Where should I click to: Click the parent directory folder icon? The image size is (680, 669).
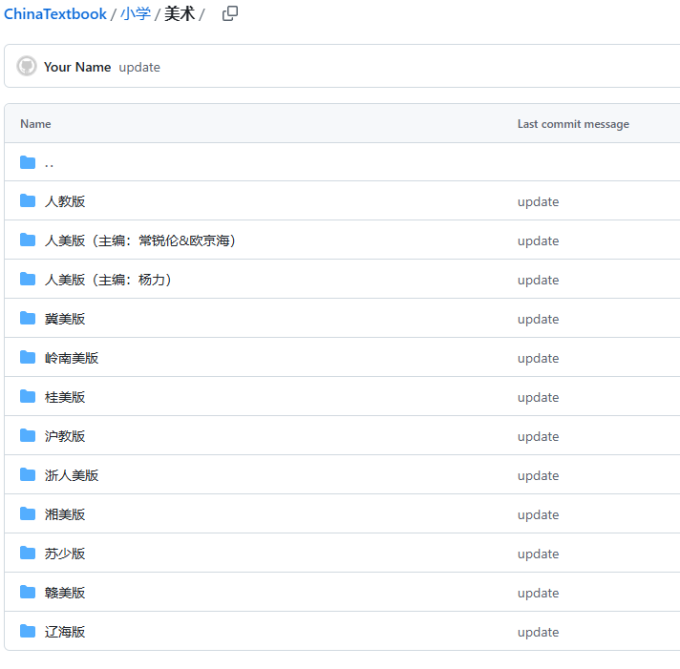(x=28, y=162)
